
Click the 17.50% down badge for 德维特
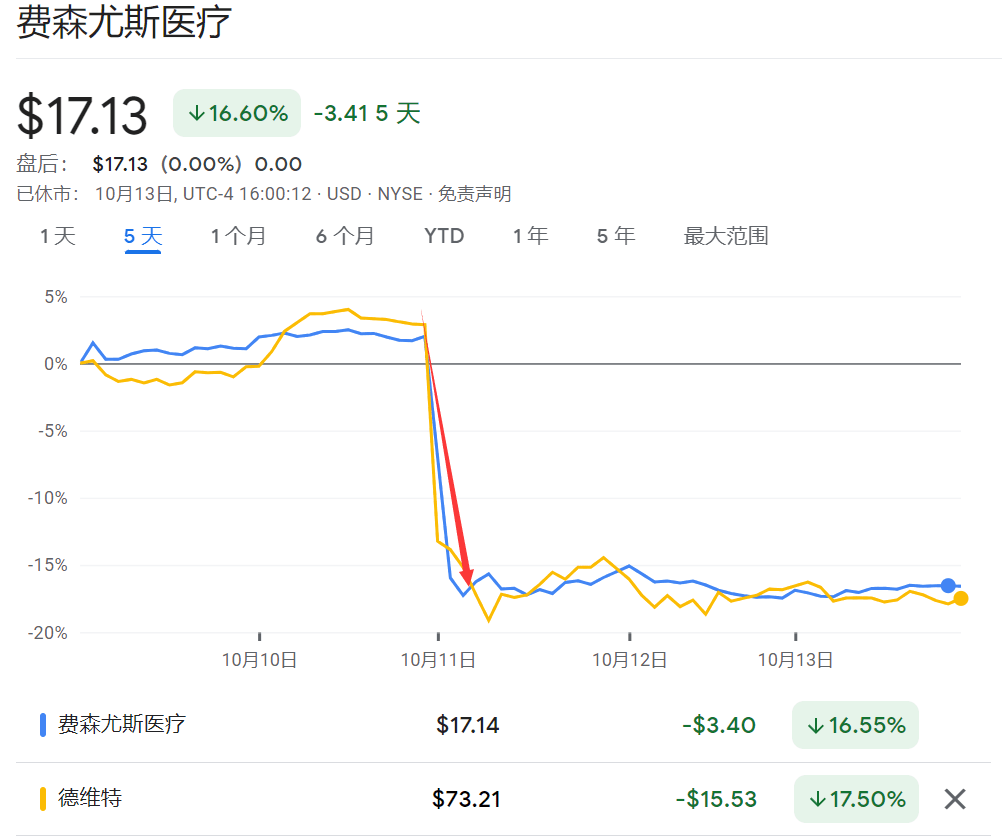(x=855, y=799)
